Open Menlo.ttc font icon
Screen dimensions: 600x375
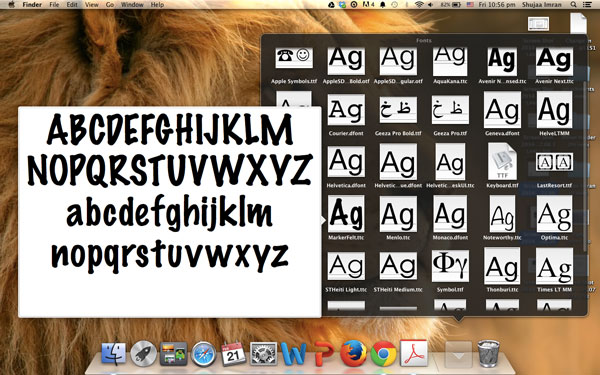click(398, 214)
